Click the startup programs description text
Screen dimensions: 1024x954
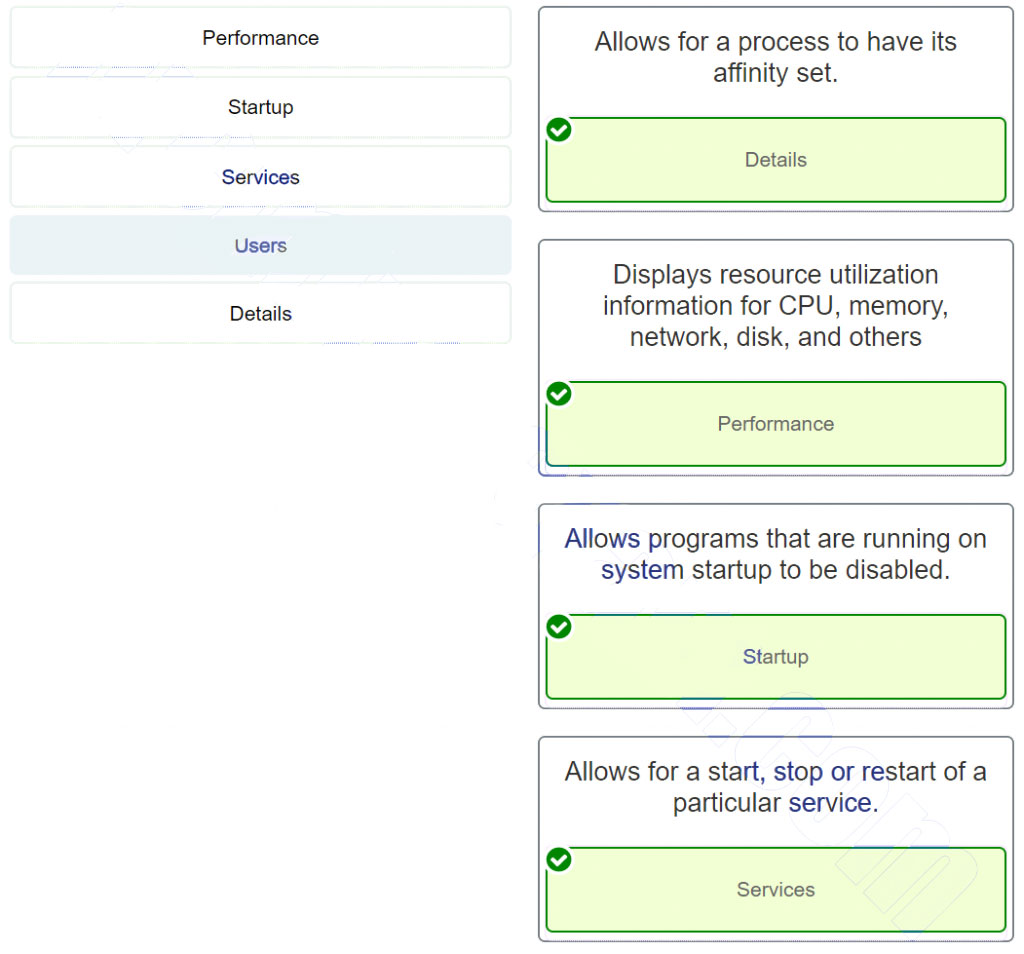(x=775, y=554)
